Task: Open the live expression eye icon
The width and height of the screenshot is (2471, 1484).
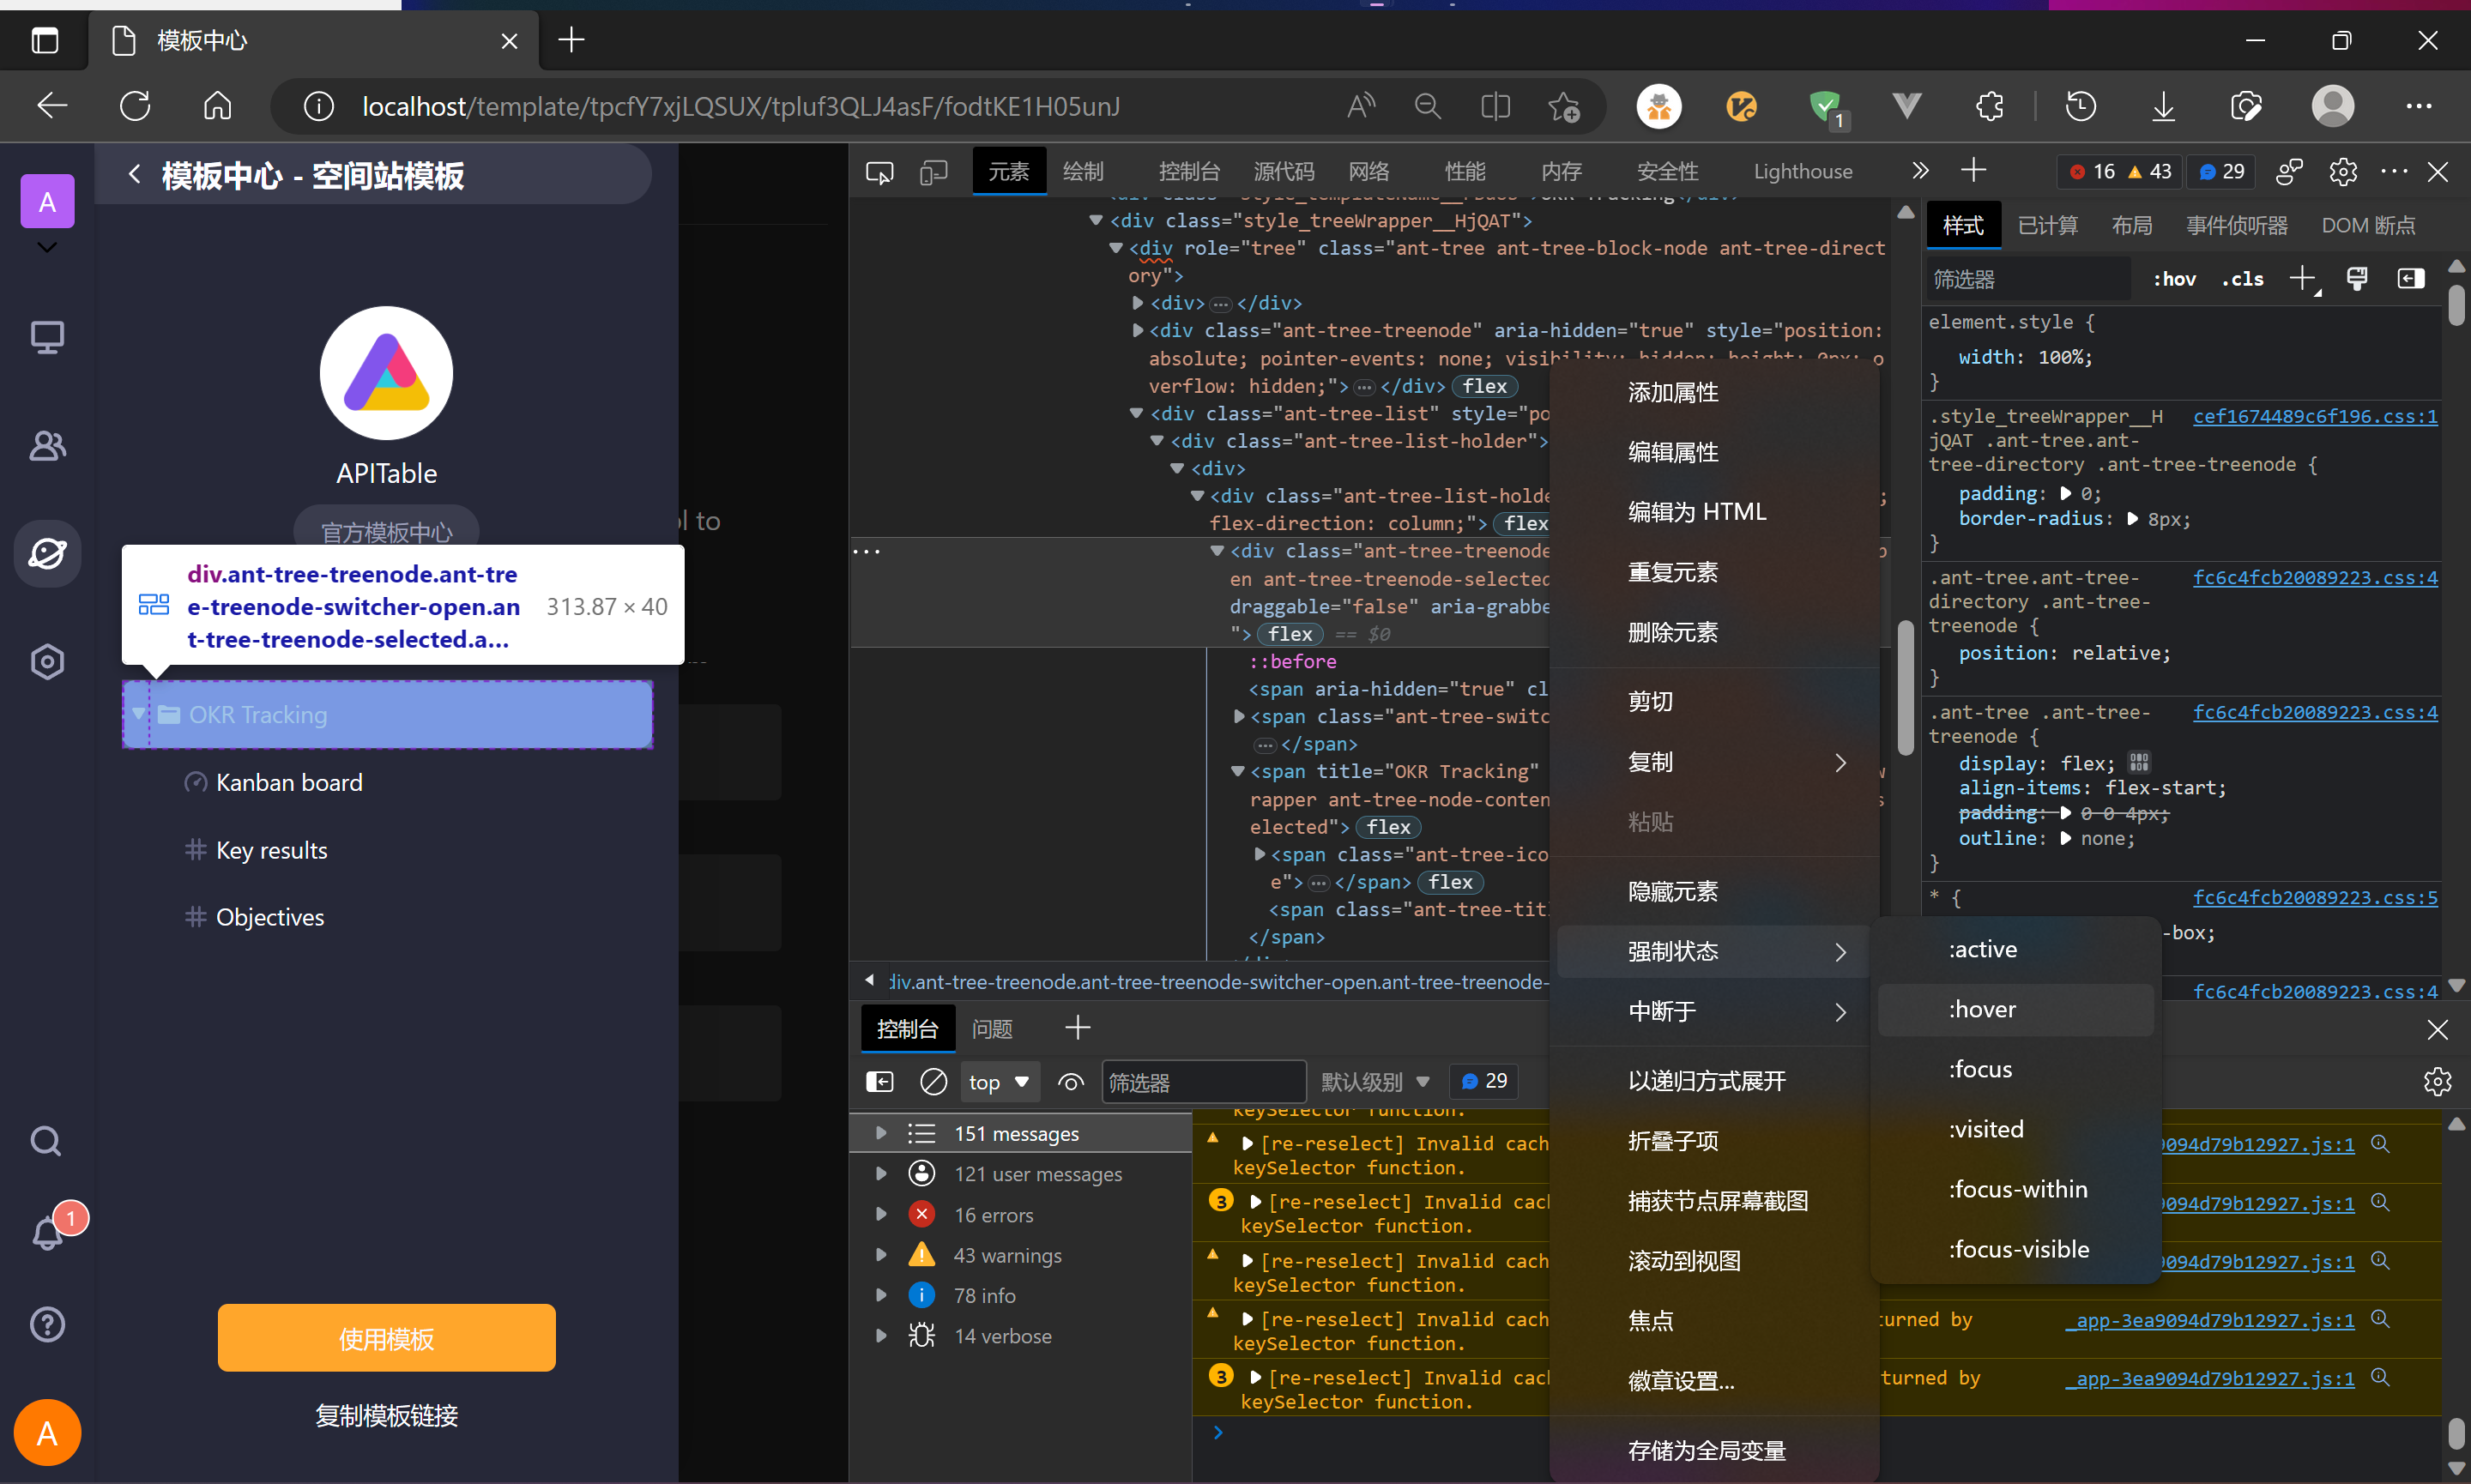Action: pos(1071,1082)
